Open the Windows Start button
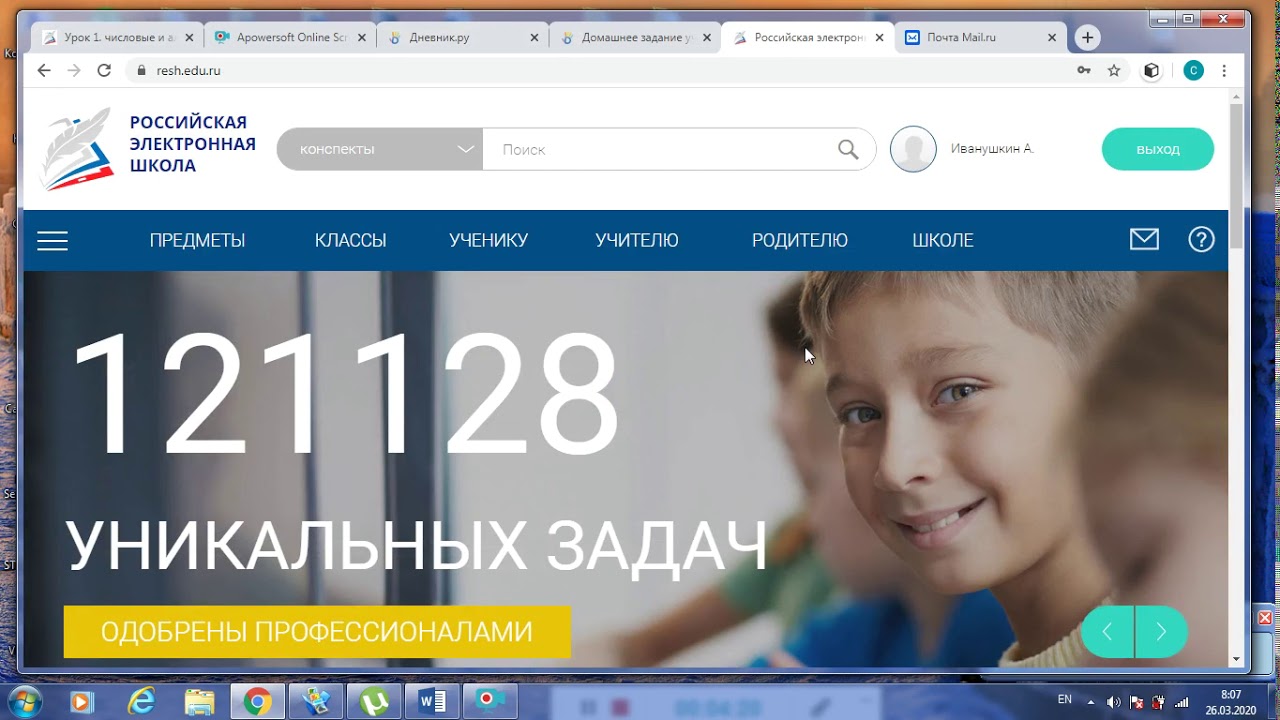The height and width of the screenshot is (720, 1280). [27, 701]
